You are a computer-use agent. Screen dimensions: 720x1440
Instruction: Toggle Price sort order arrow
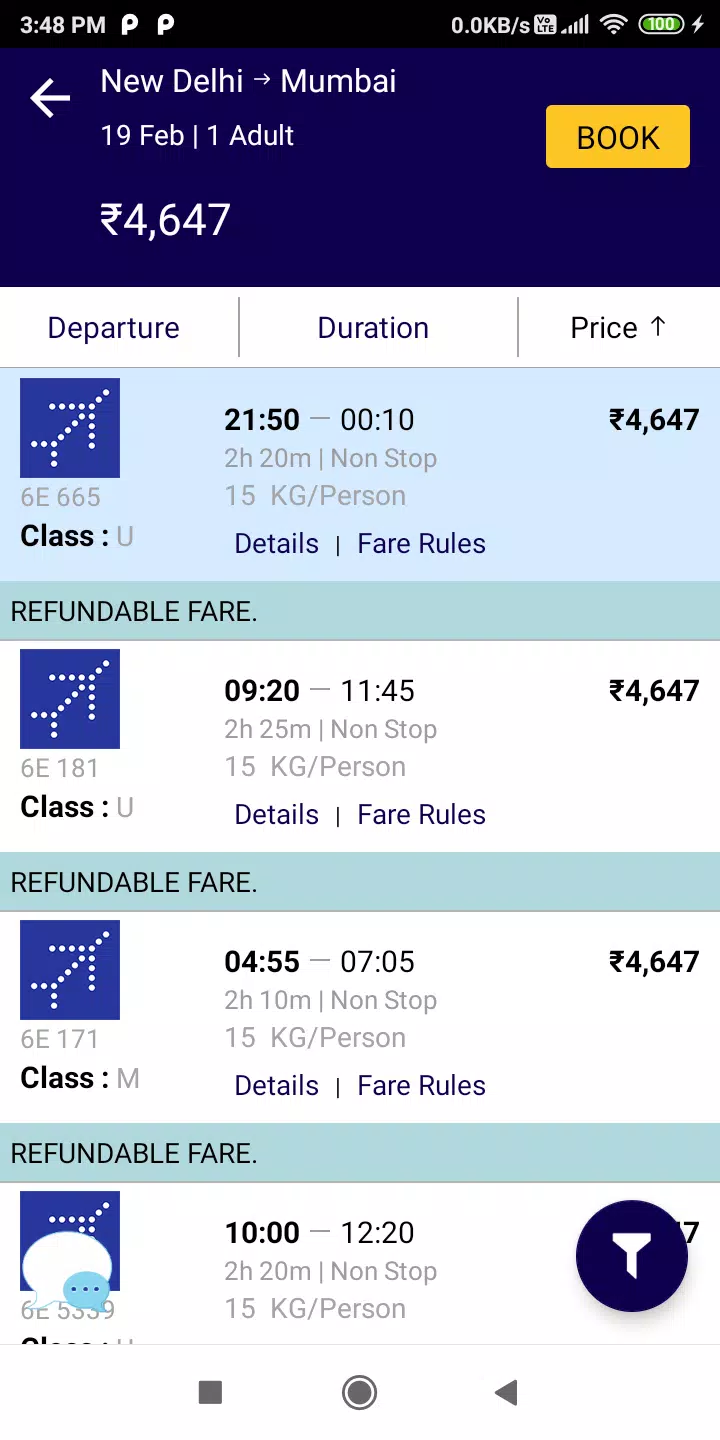657,326
